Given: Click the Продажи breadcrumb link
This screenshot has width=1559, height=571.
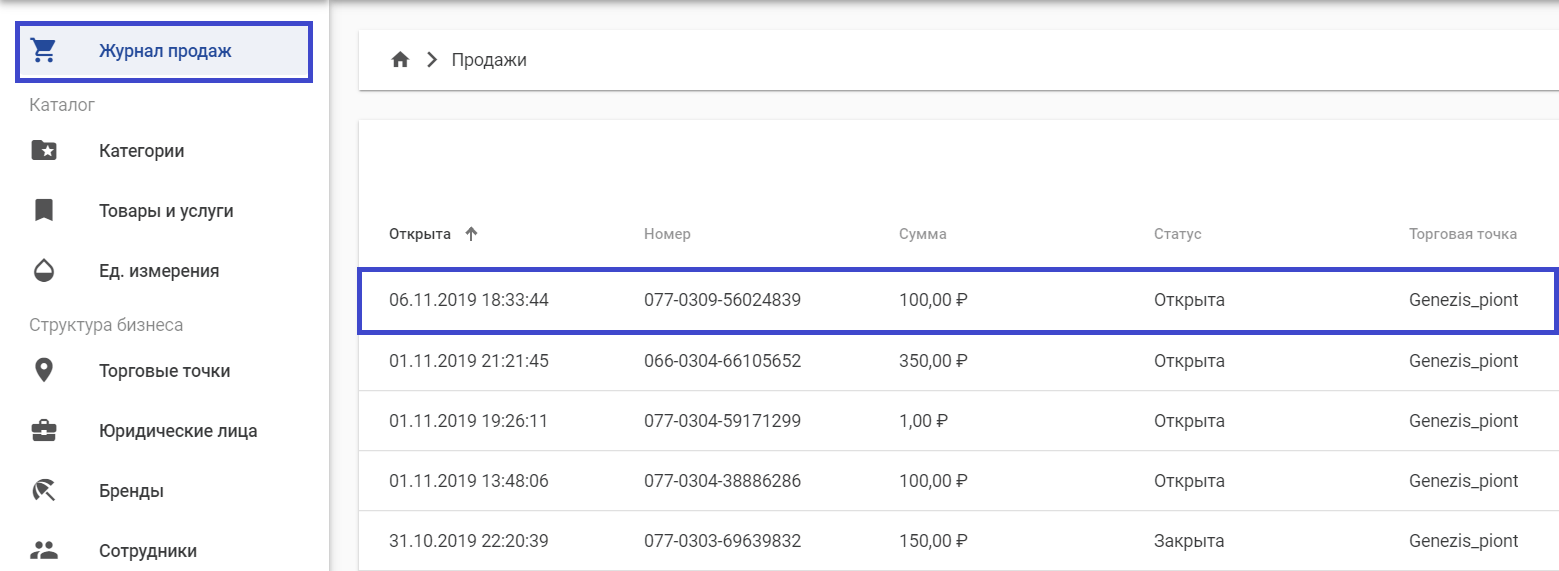Looking at the screenshot, I should [x=489, y=60].
